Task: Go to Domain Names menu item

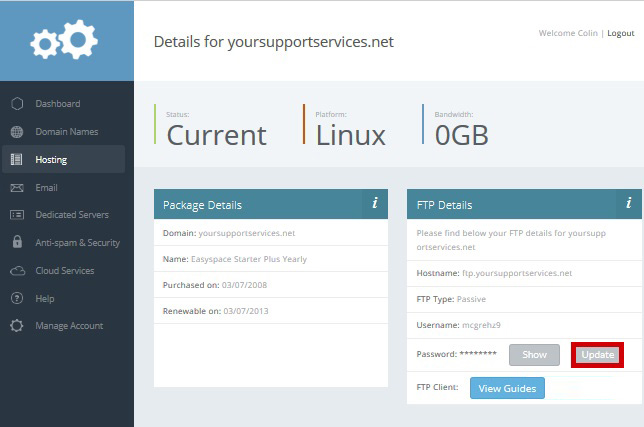Action: point(67,132)
